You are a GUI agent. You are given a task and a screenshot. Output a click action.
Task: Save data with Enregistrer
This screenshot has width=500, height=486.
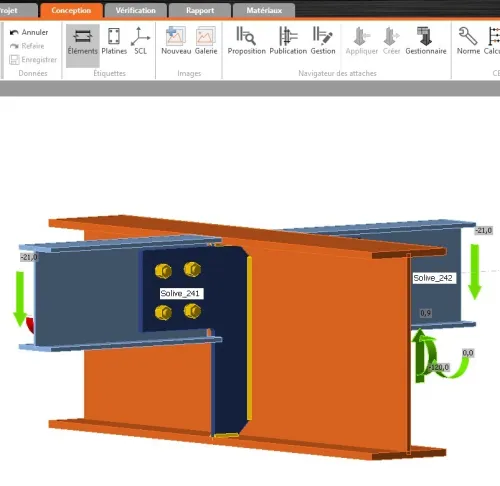tap(33, 60)
